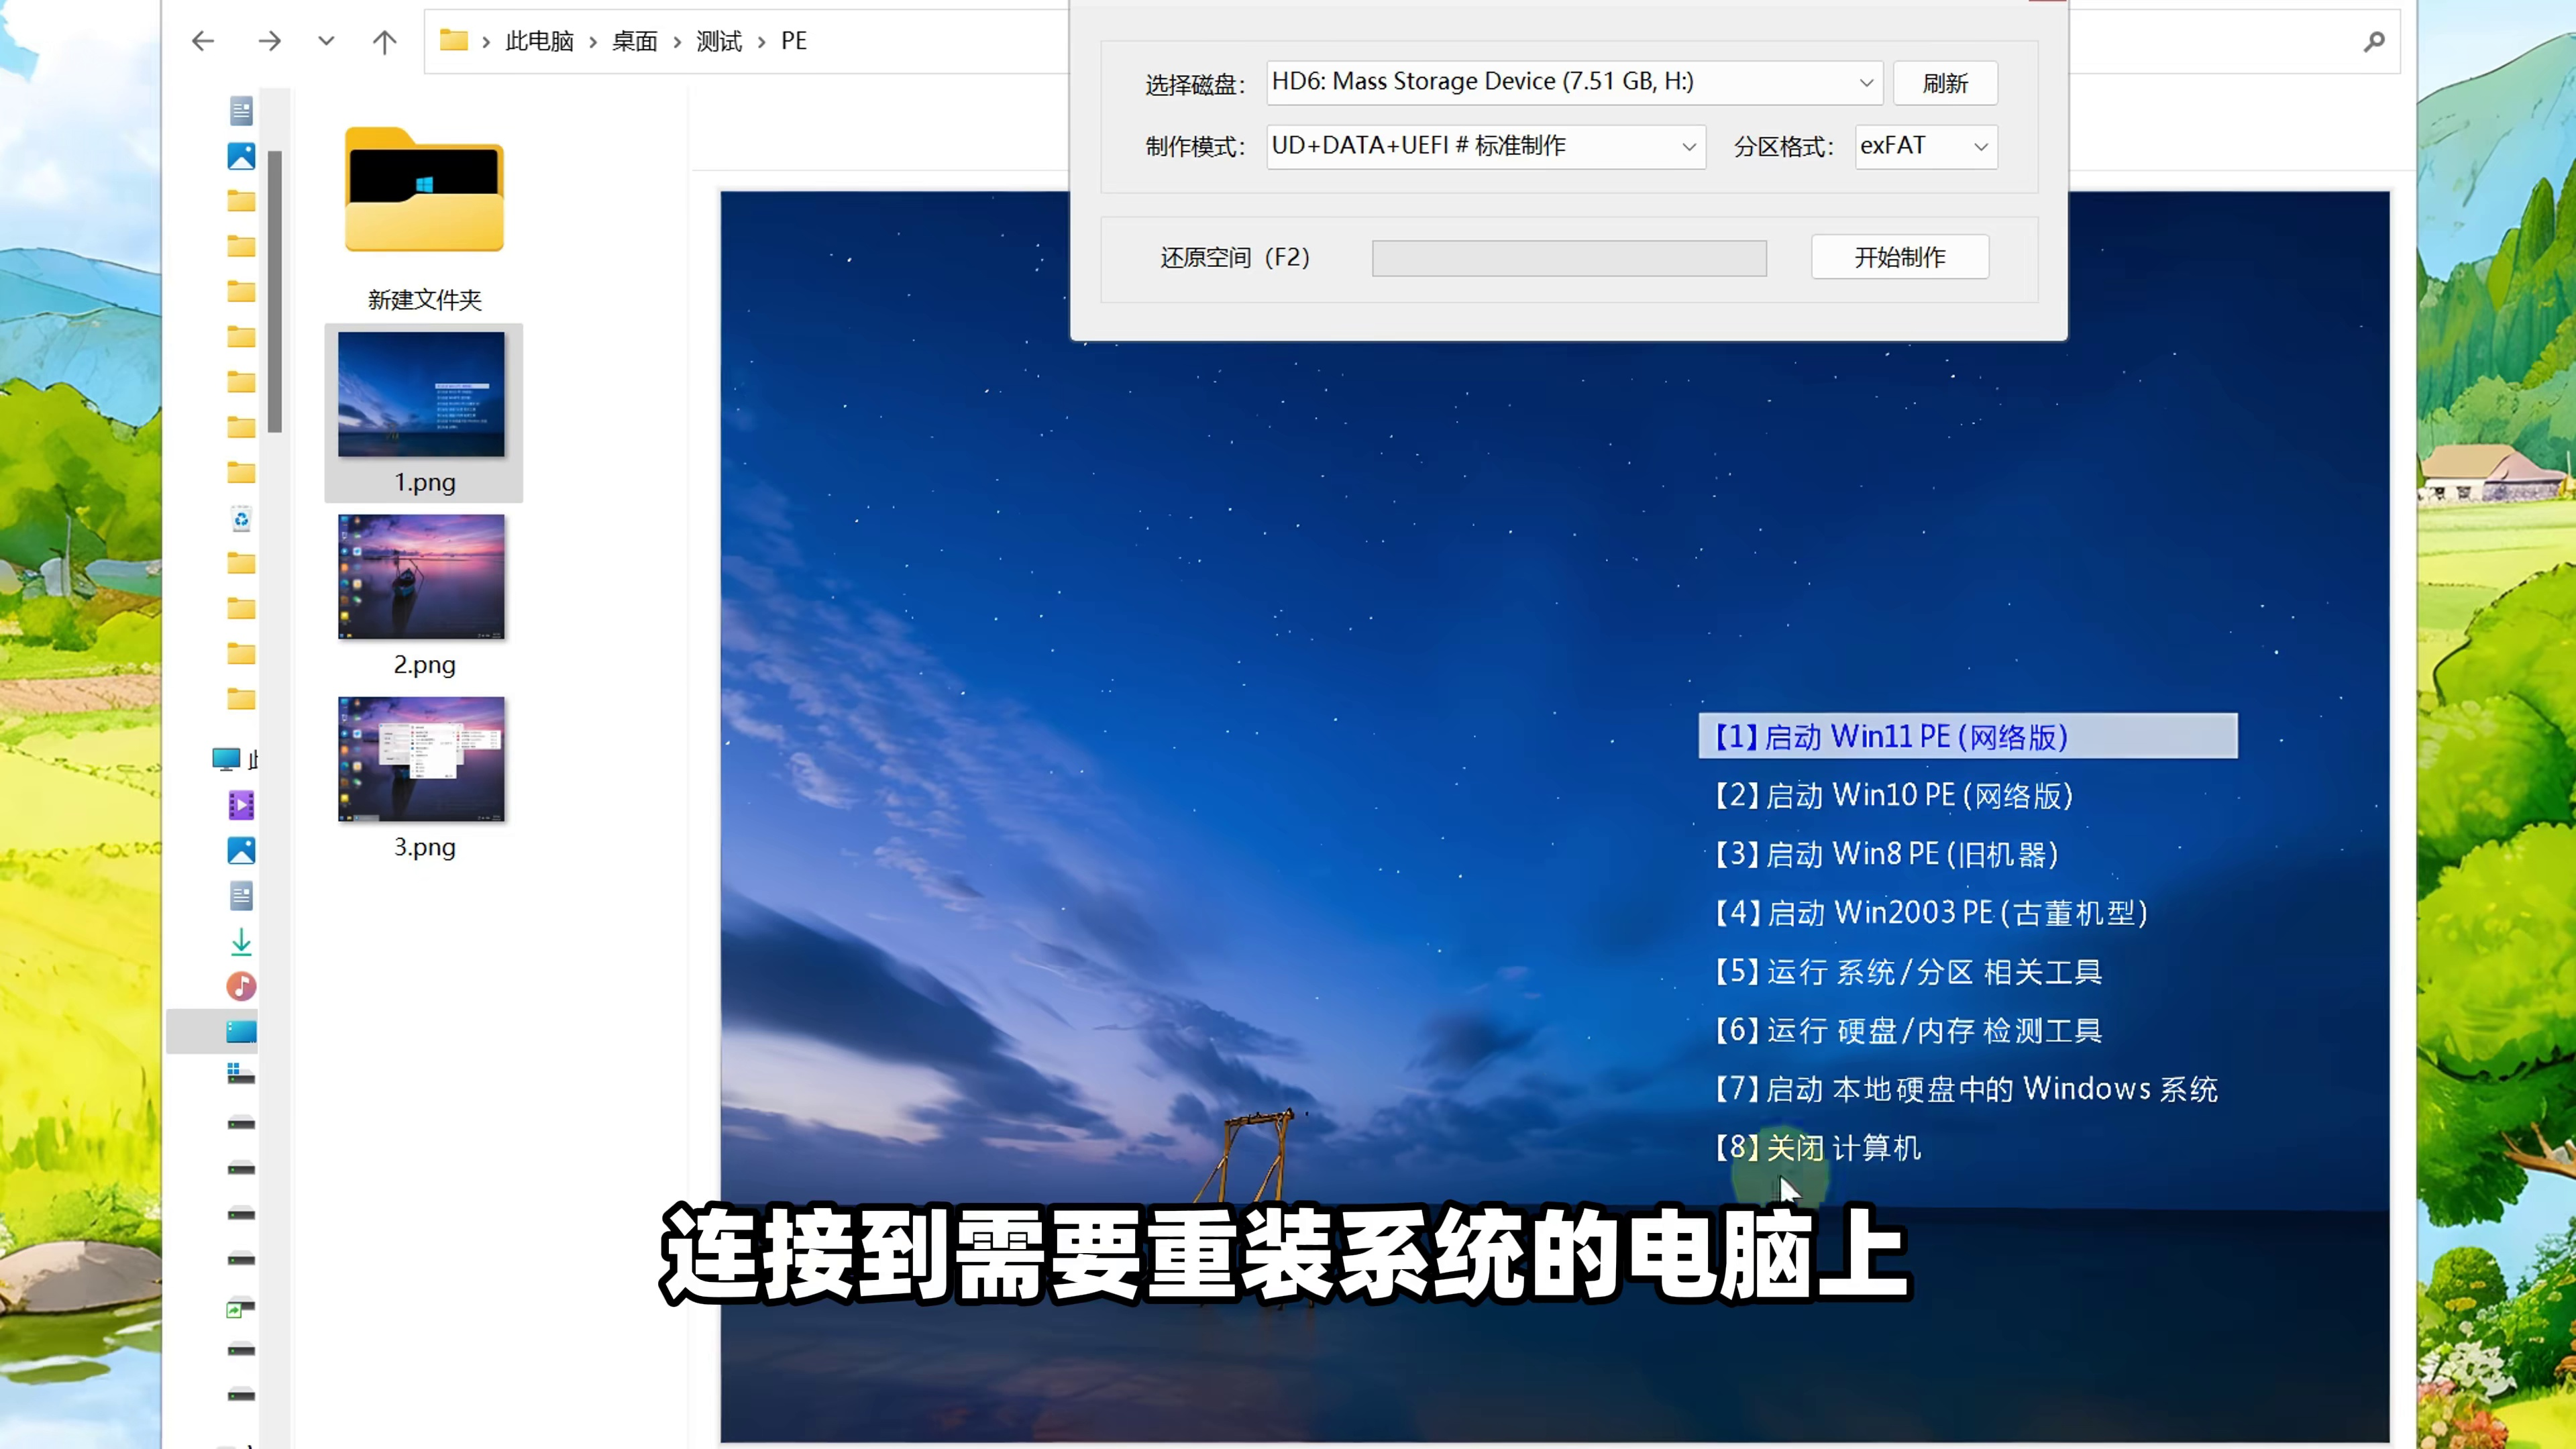Open the Recycle Bin in sidebar
This screenshot has height=1449, width=2576.
coord(241,518)
